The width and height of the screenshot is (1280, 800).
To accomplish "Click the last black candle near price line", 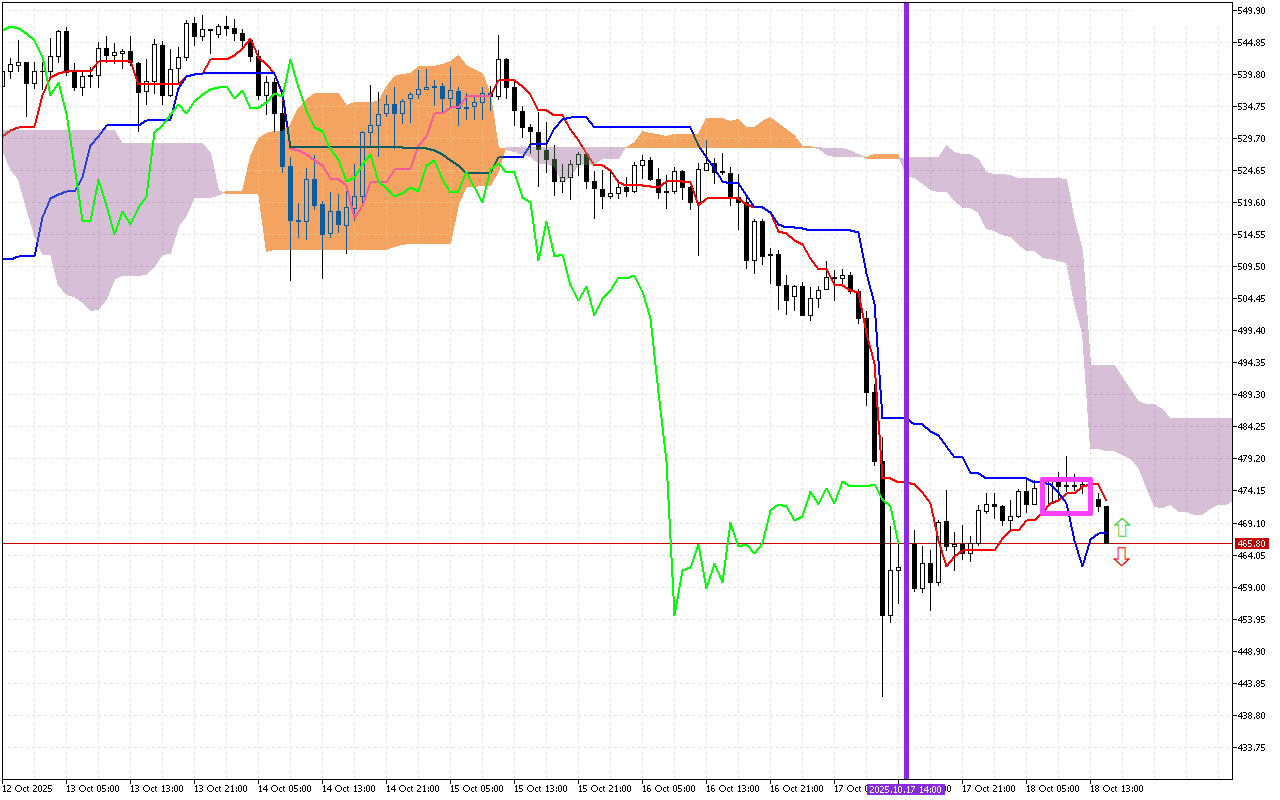I will click(1106, 525).
